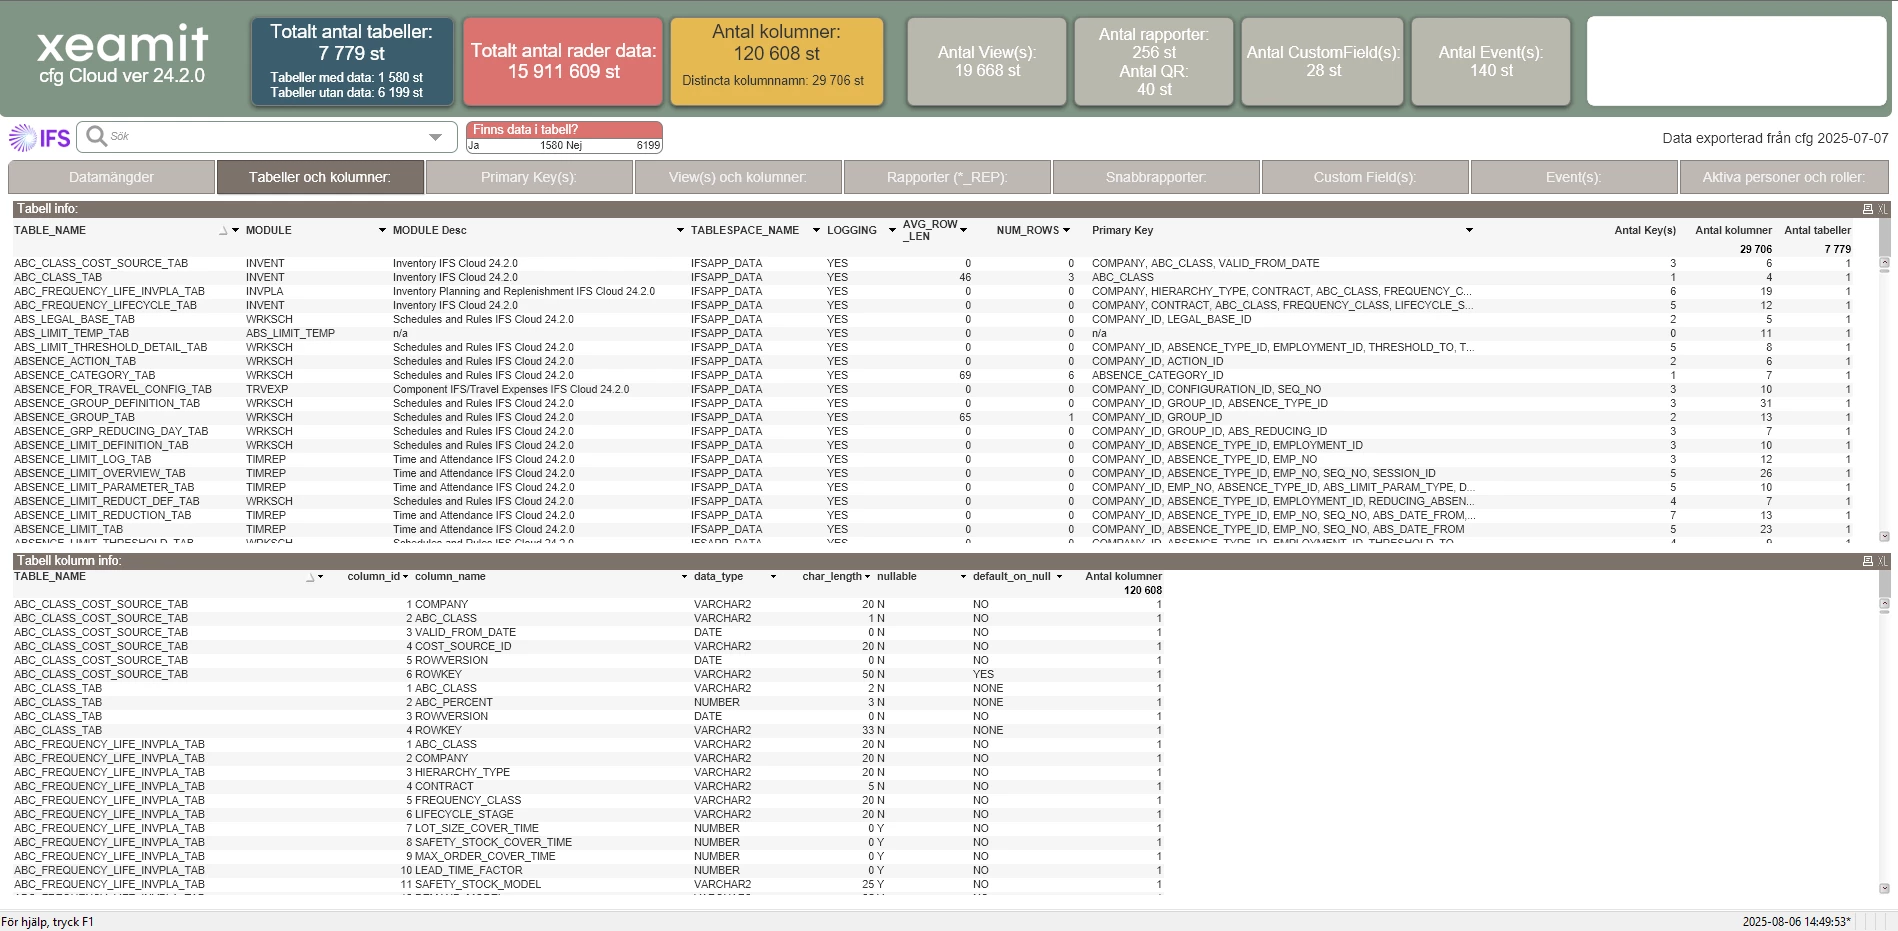Open filter dropdown for MODULE column
Screen dimensions: 1898x931
point(382,230)
